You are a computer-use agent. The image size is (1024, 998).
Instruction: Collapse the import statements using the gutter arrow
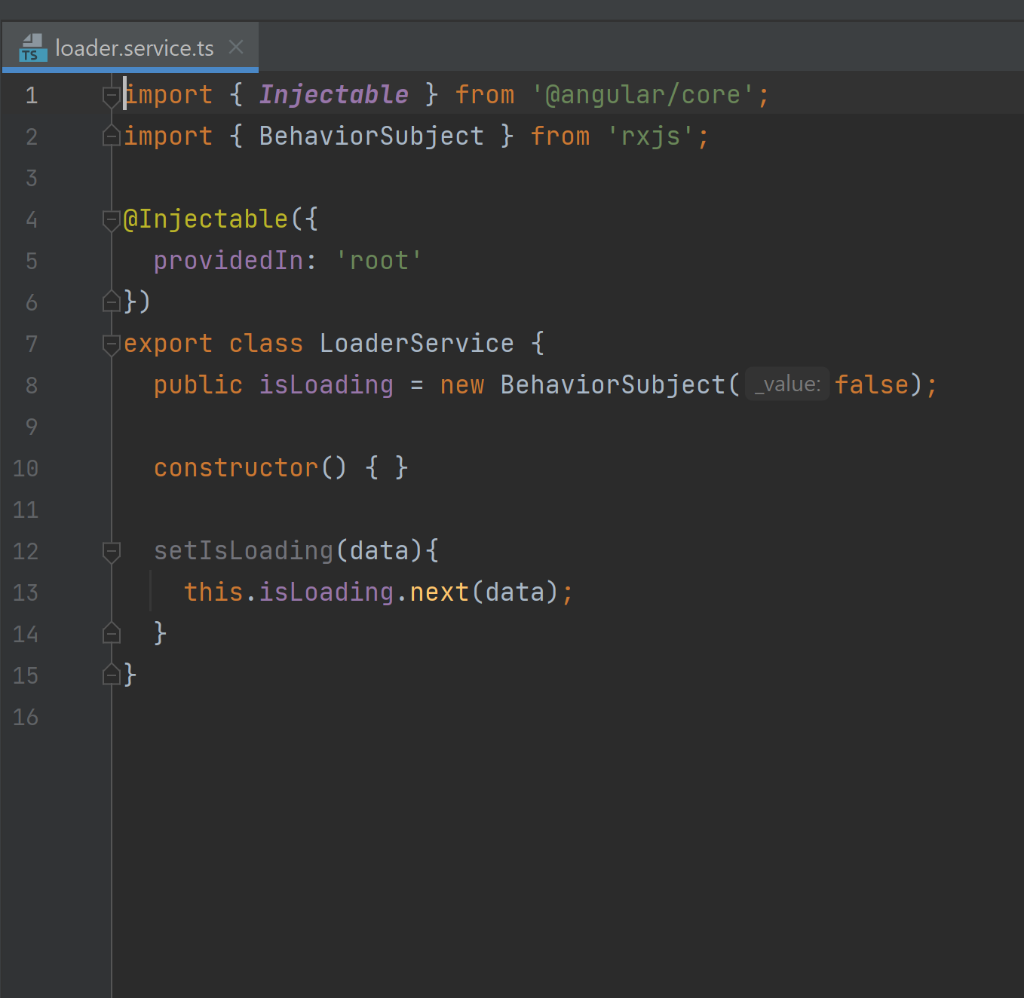tap(110, 95)
